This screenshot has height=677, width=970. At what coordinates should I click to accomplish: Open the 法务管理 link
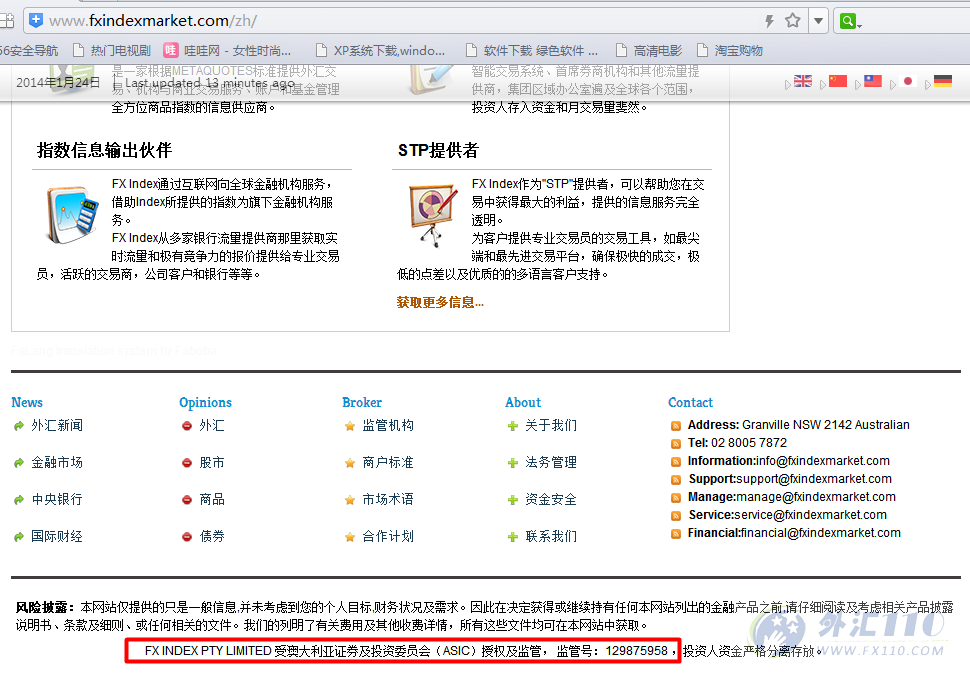coord(551,462)
